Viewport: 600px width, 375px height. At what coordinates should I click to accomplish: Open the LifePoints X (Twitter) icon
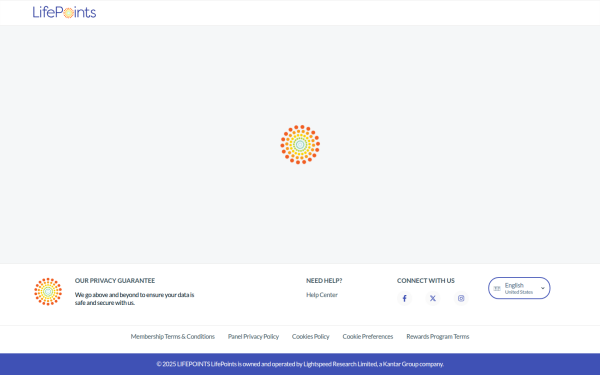click(x=432, y=298)
